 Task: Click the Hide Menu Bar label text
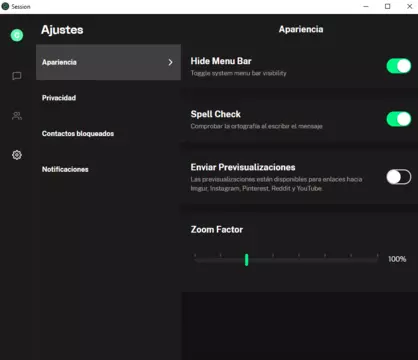pos(221,61)
